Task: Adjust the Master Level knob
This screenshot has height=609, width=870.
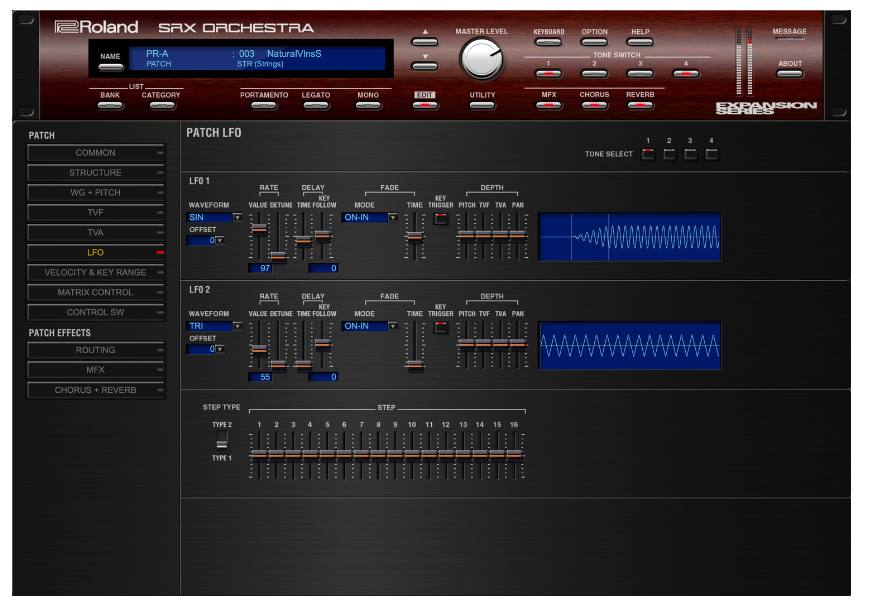Action: (481, 59)
